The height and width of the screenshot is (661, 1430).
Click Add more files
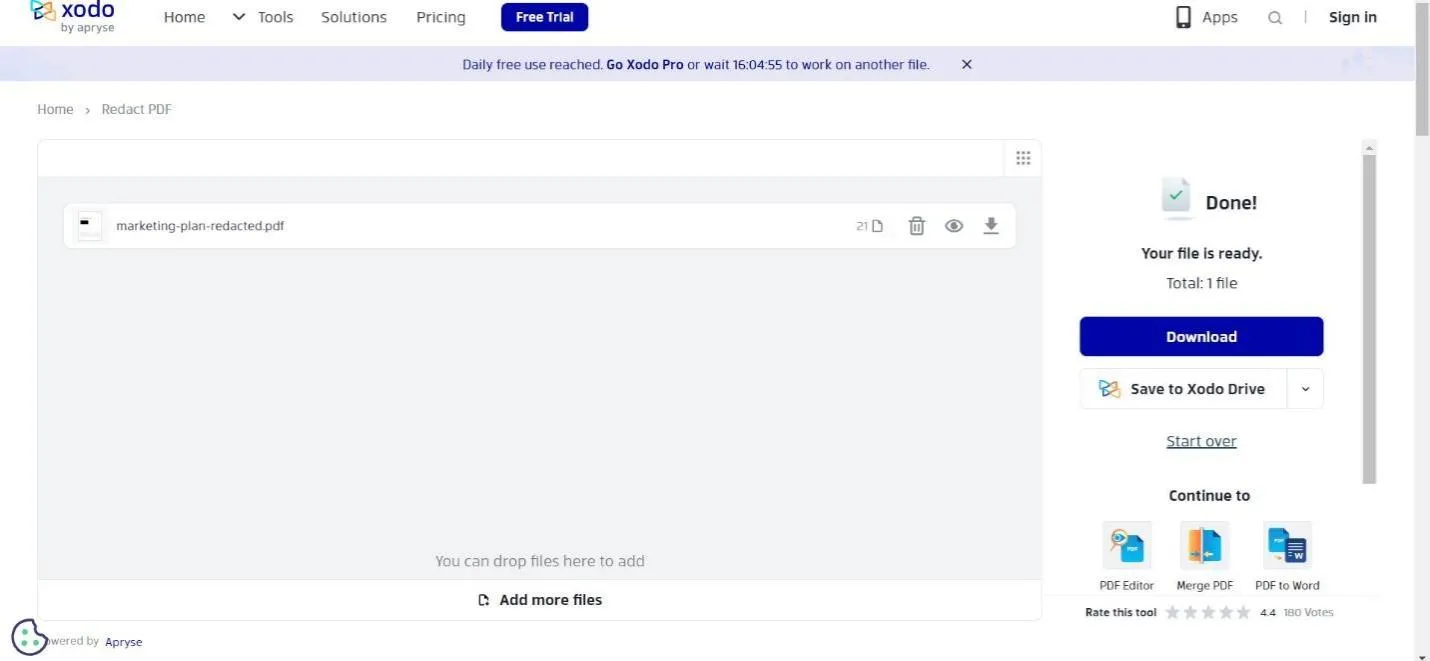(540, 600)
